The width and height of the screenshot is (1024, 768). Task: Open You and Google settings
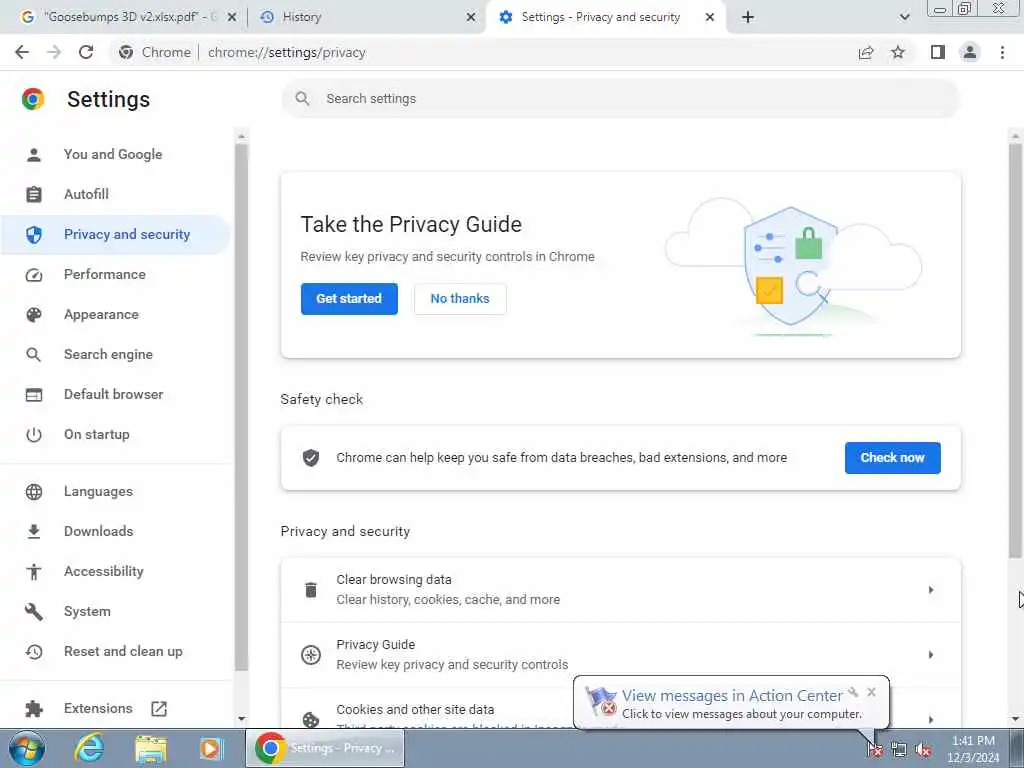point(113,154)
